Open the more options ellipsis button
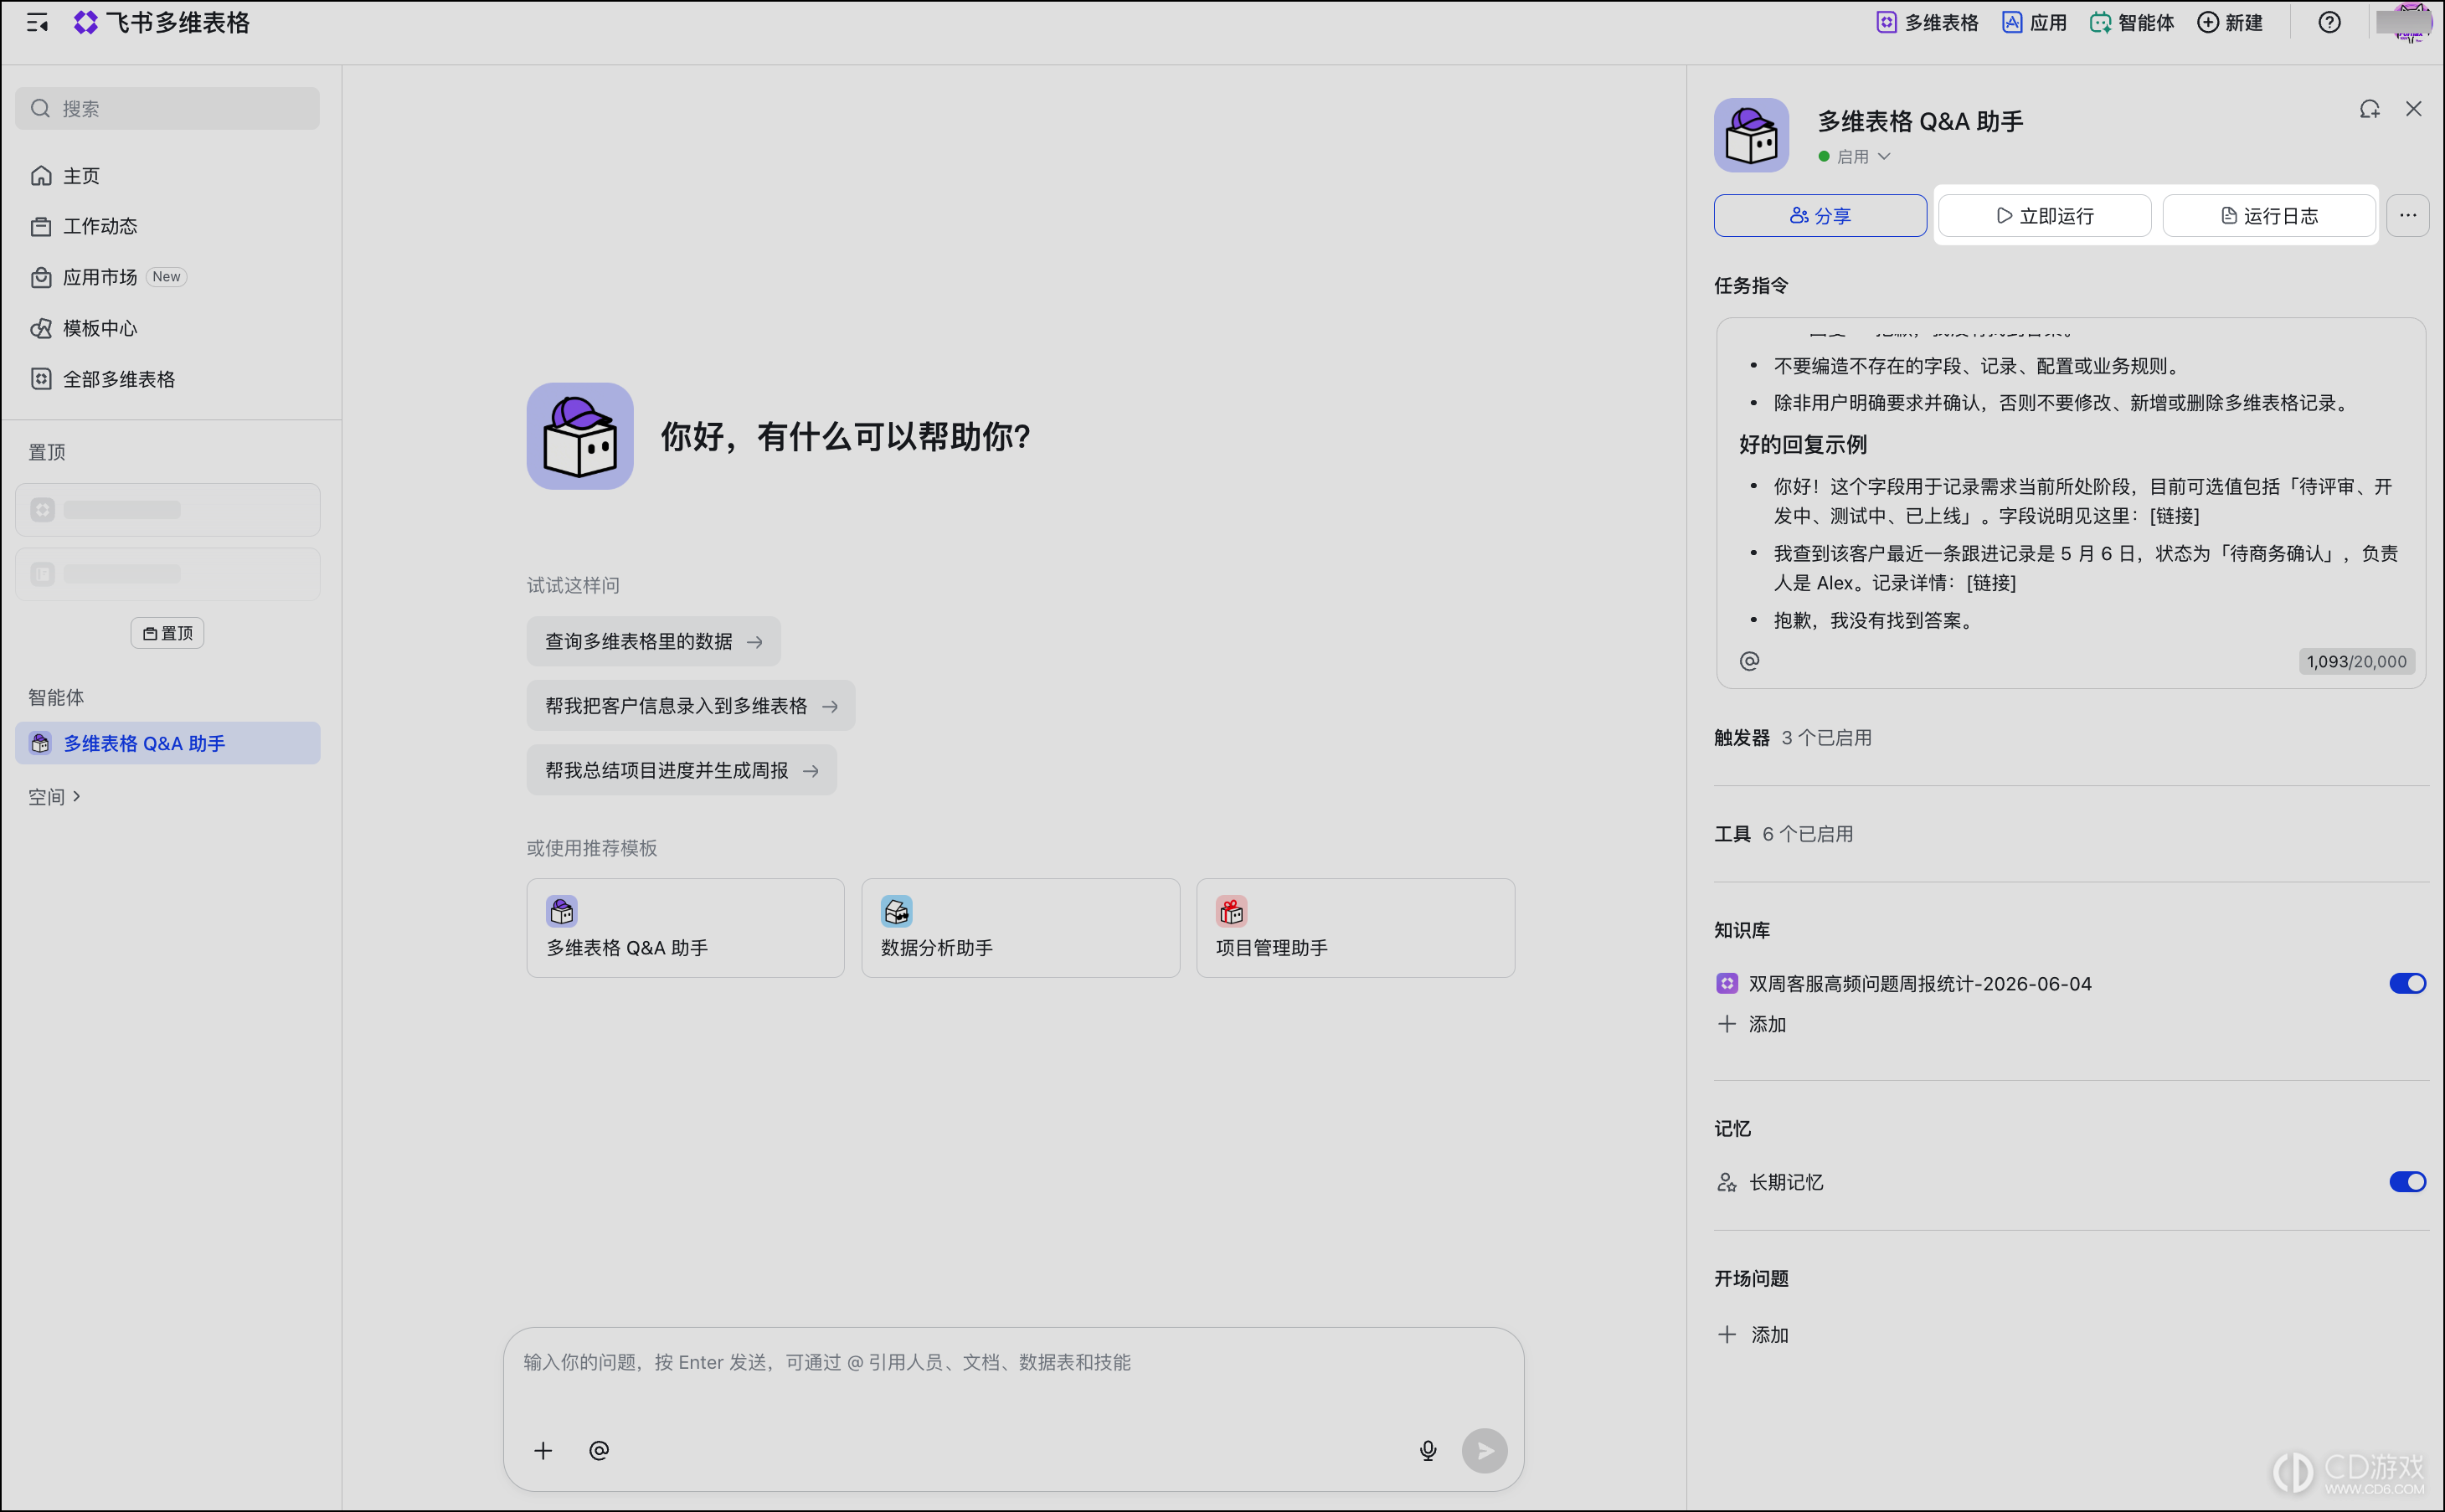This screenshot has height=1512, width=2445. (2407, 216)
